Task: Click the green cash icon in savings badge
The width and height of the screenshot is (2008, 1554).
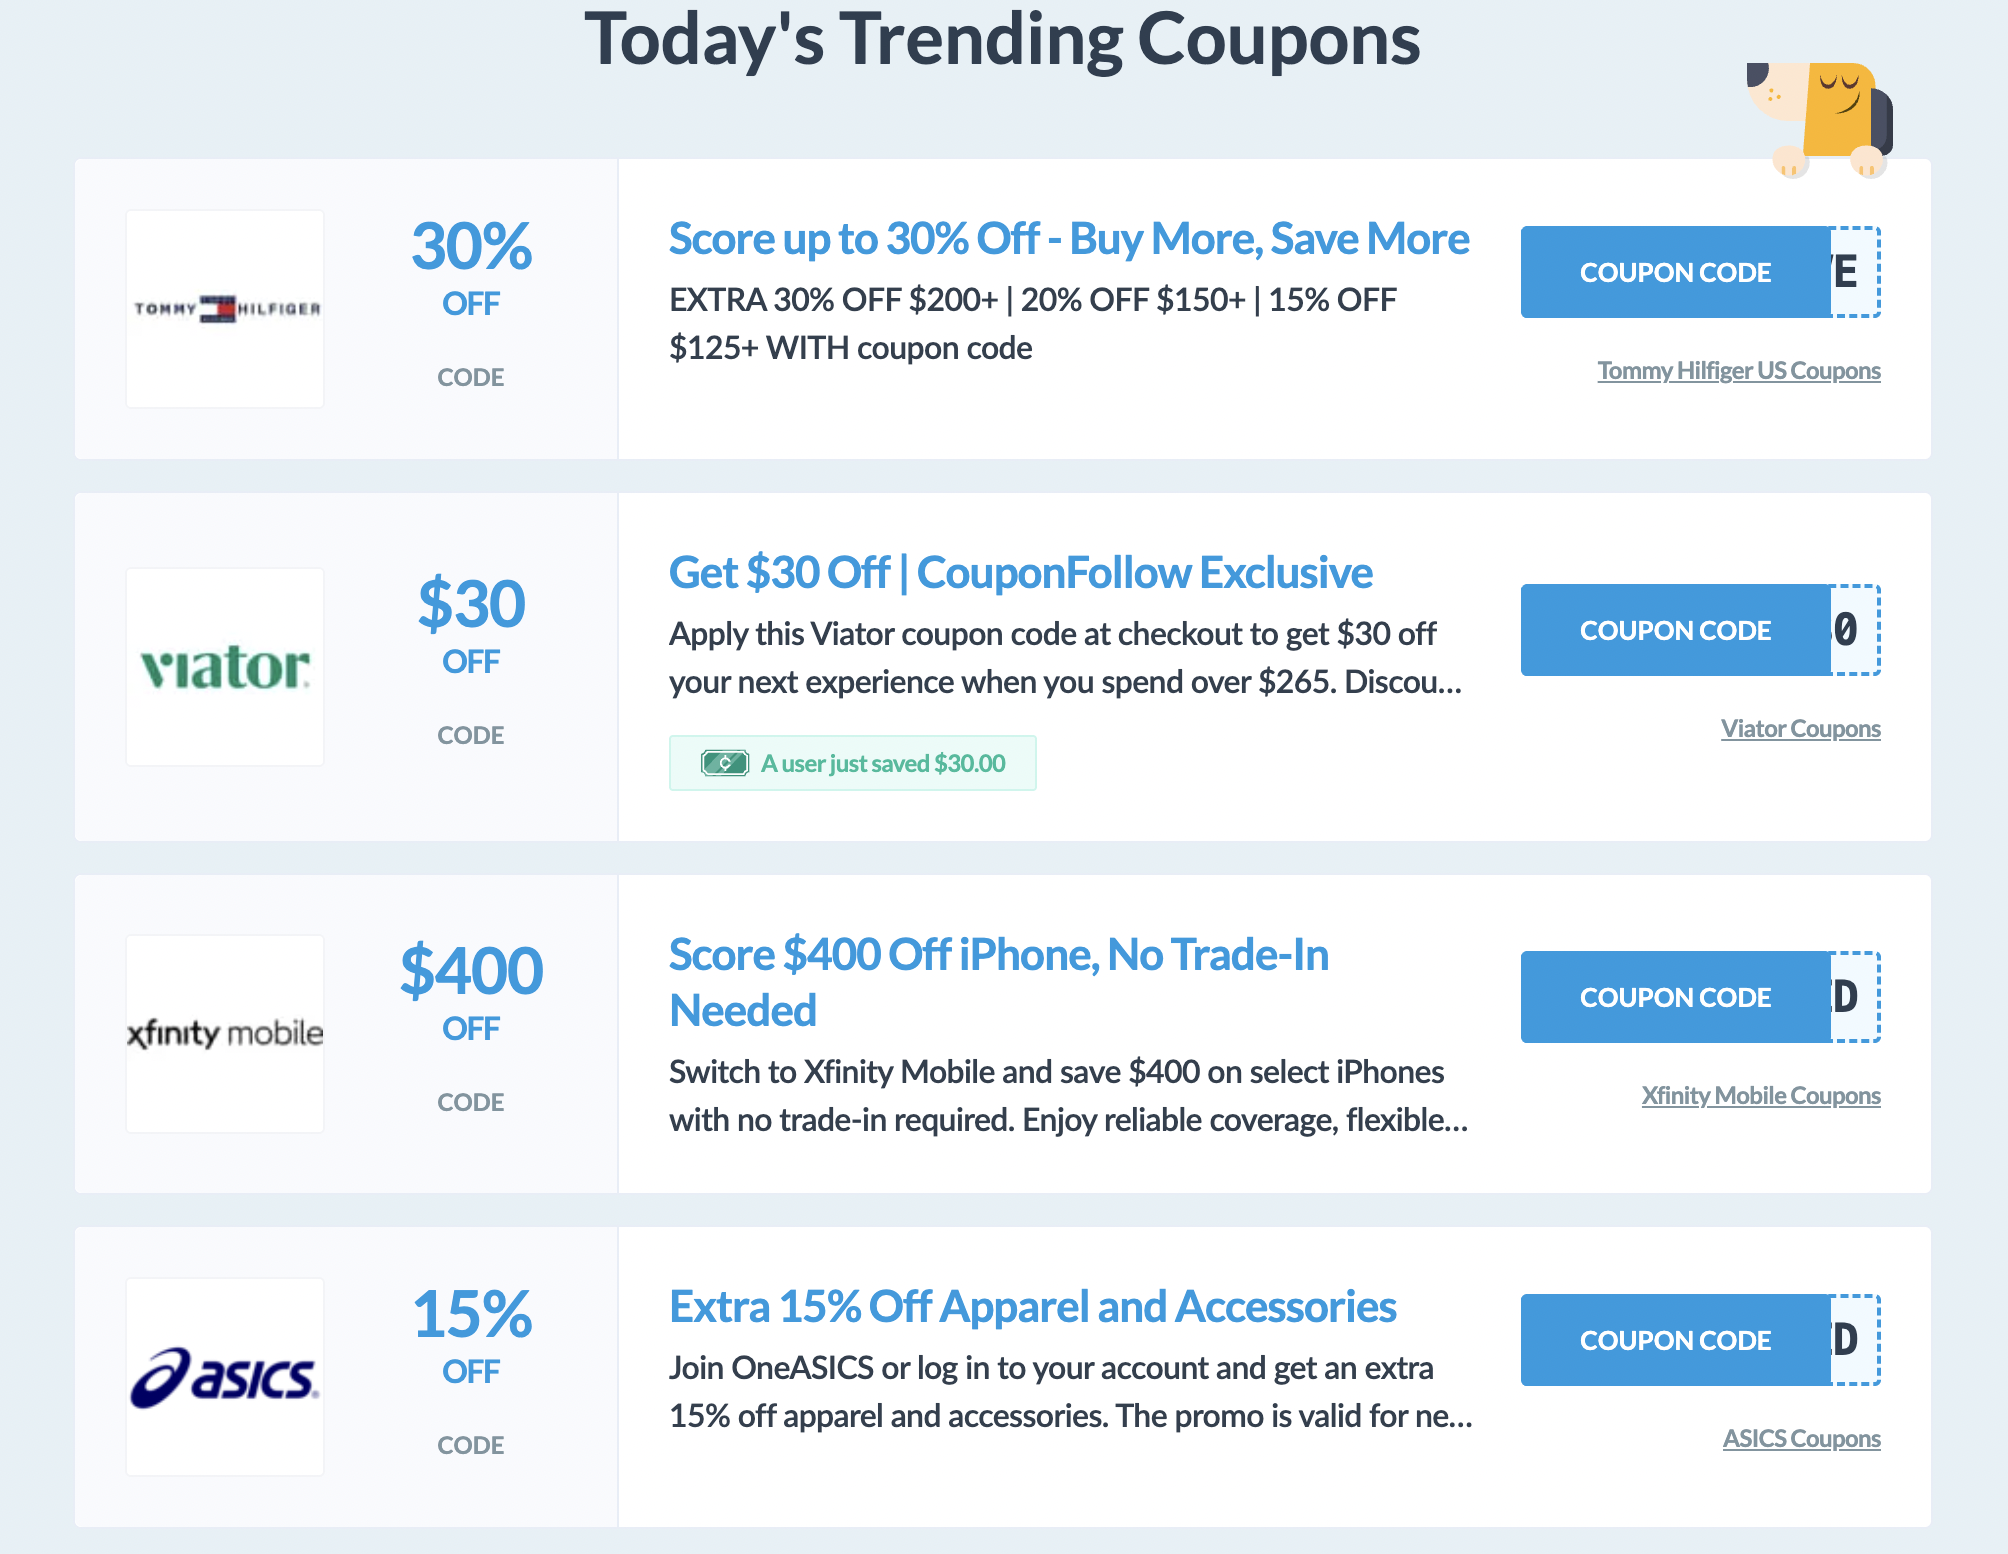Action: tap(725, 764)
